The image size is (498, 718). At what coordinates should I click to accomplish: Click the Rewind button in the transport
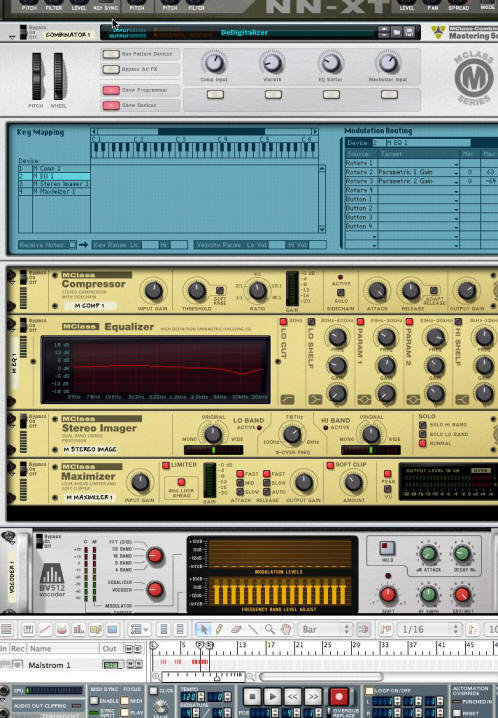click(292, 696)
